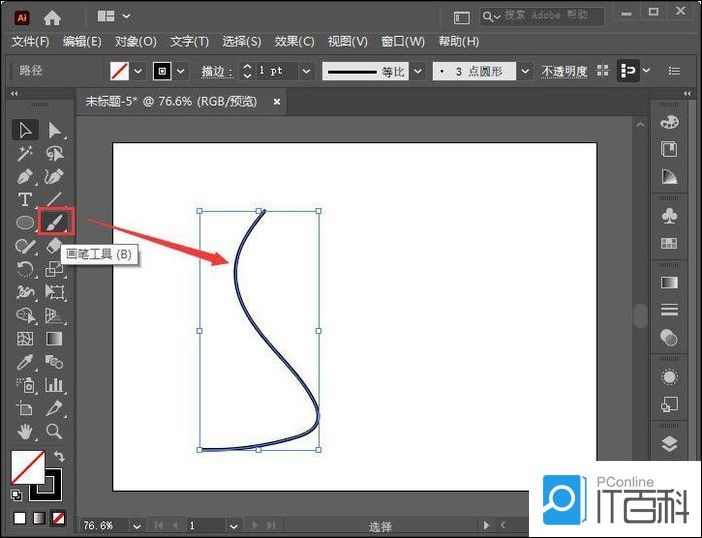
Task: Open the 窗口(W) menu
Action: [402, 42]
